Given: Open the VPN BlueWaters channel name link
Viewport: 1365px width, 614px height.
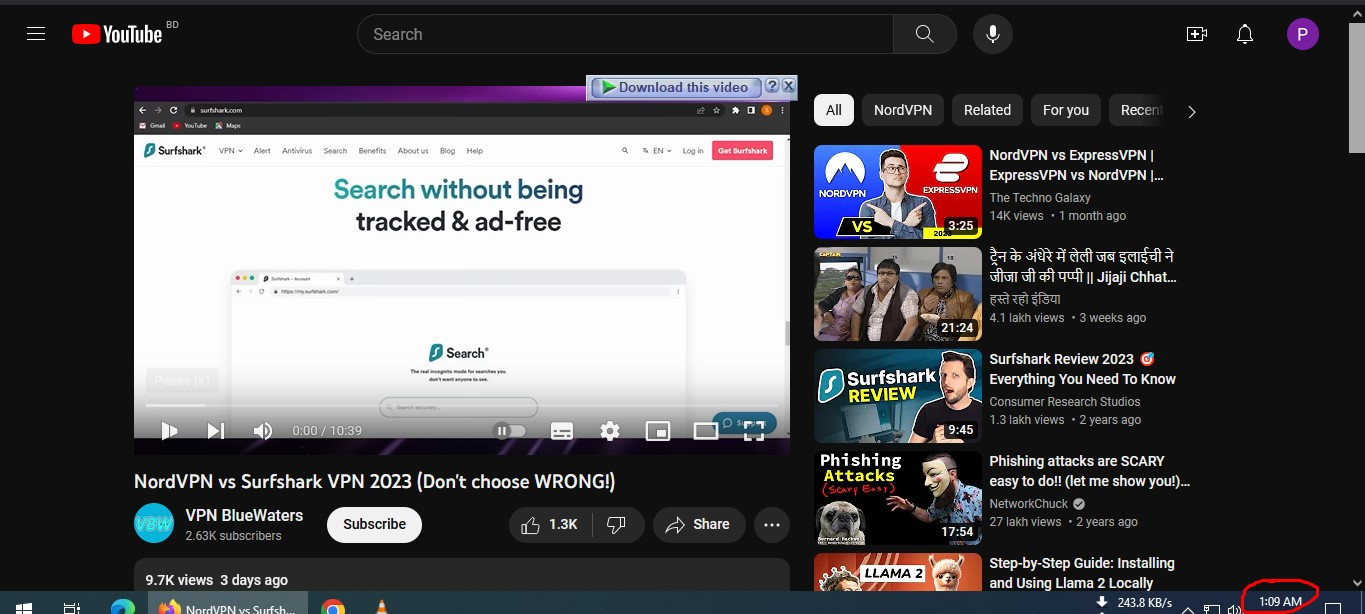Looking at the screenshot, I should 244,515.
